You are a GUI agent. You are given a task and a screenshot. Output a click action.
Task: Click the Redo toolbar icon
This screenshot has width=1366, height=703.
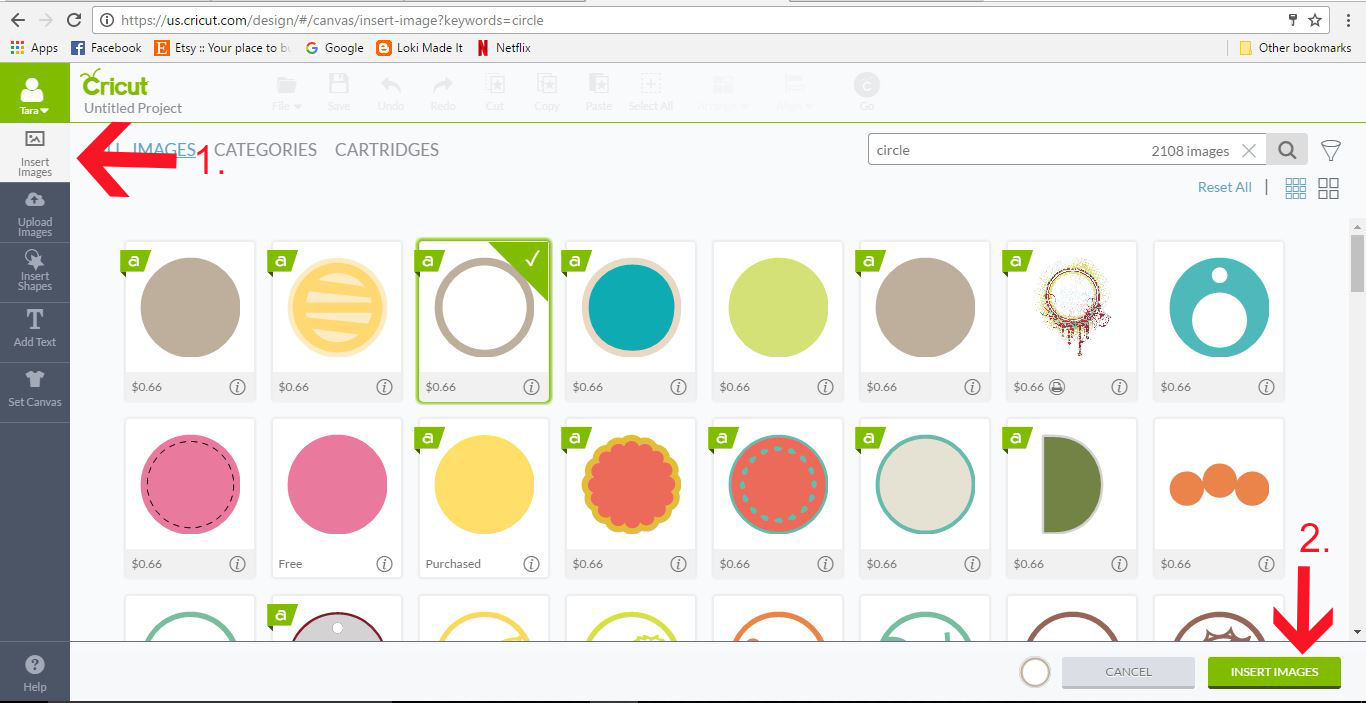442,93
